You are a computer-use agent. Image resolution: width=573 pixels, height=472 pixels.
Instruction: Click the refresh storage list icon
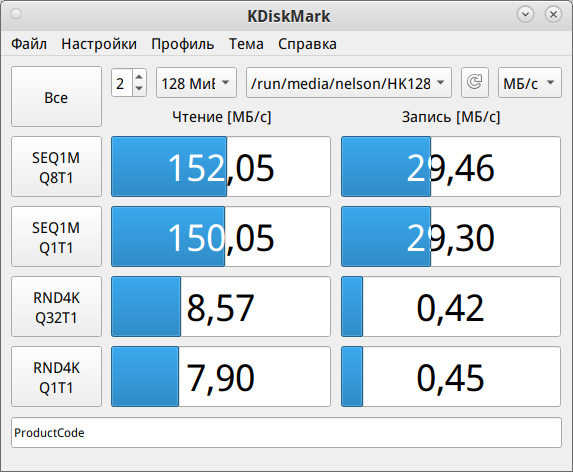point(475,82)
